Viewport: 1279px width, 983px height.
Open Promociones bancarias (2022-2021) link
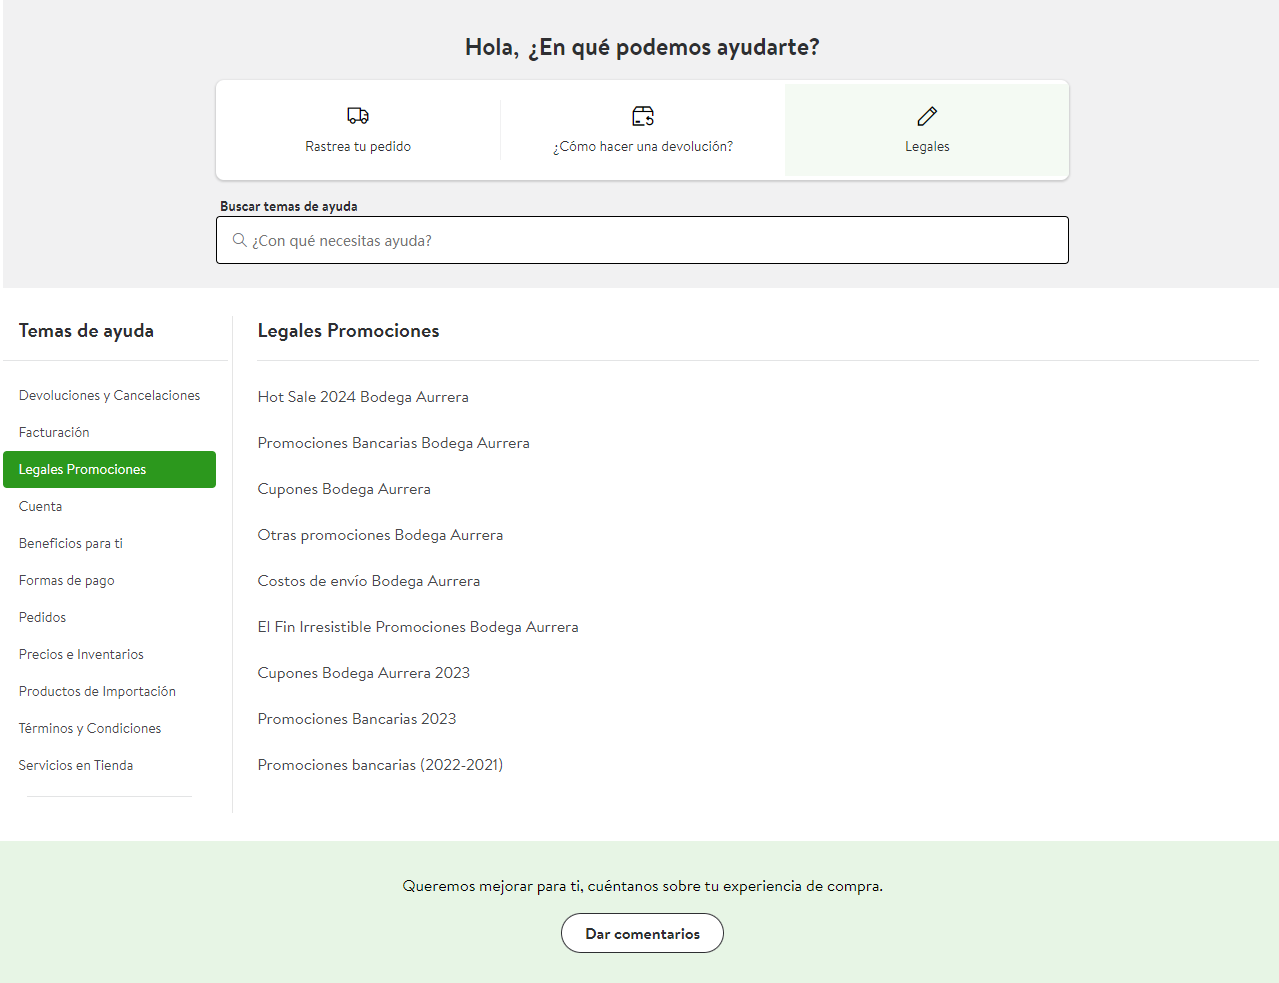[380, 765]
